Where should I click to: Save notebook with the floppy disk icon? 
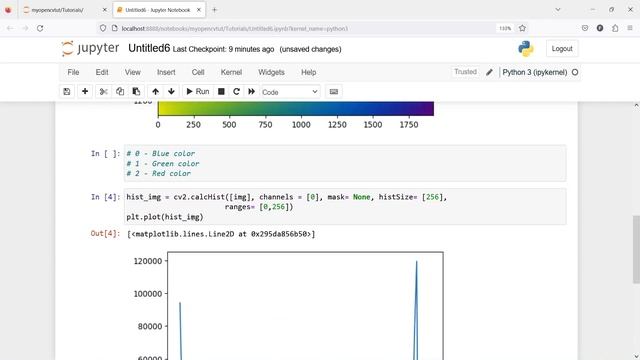(67, 91)
